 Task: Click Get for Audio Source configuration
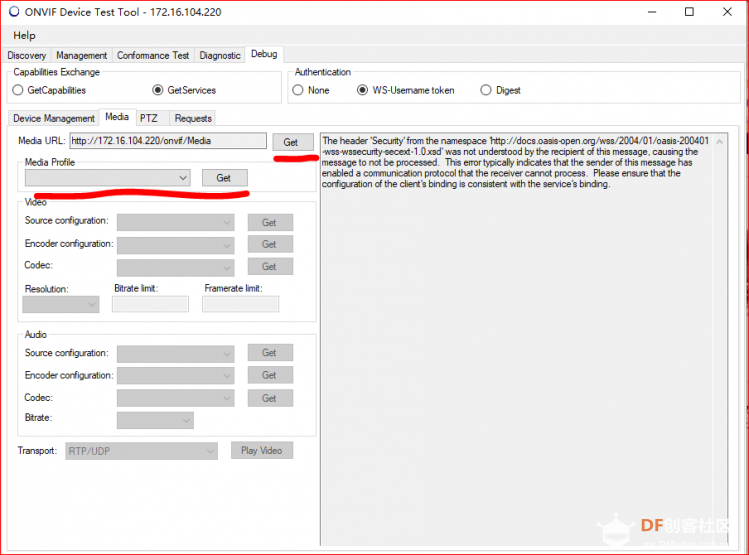point(270,352)
